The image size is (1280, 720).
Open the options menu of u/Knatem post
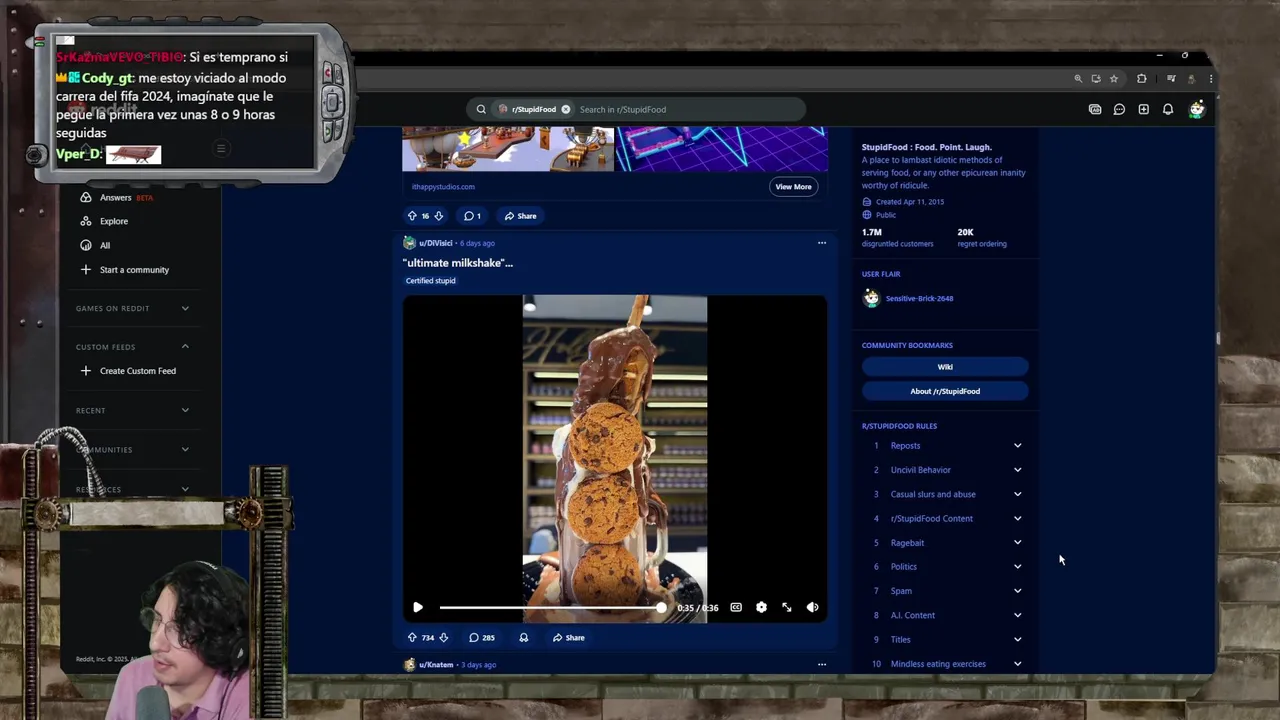[822, 664]
